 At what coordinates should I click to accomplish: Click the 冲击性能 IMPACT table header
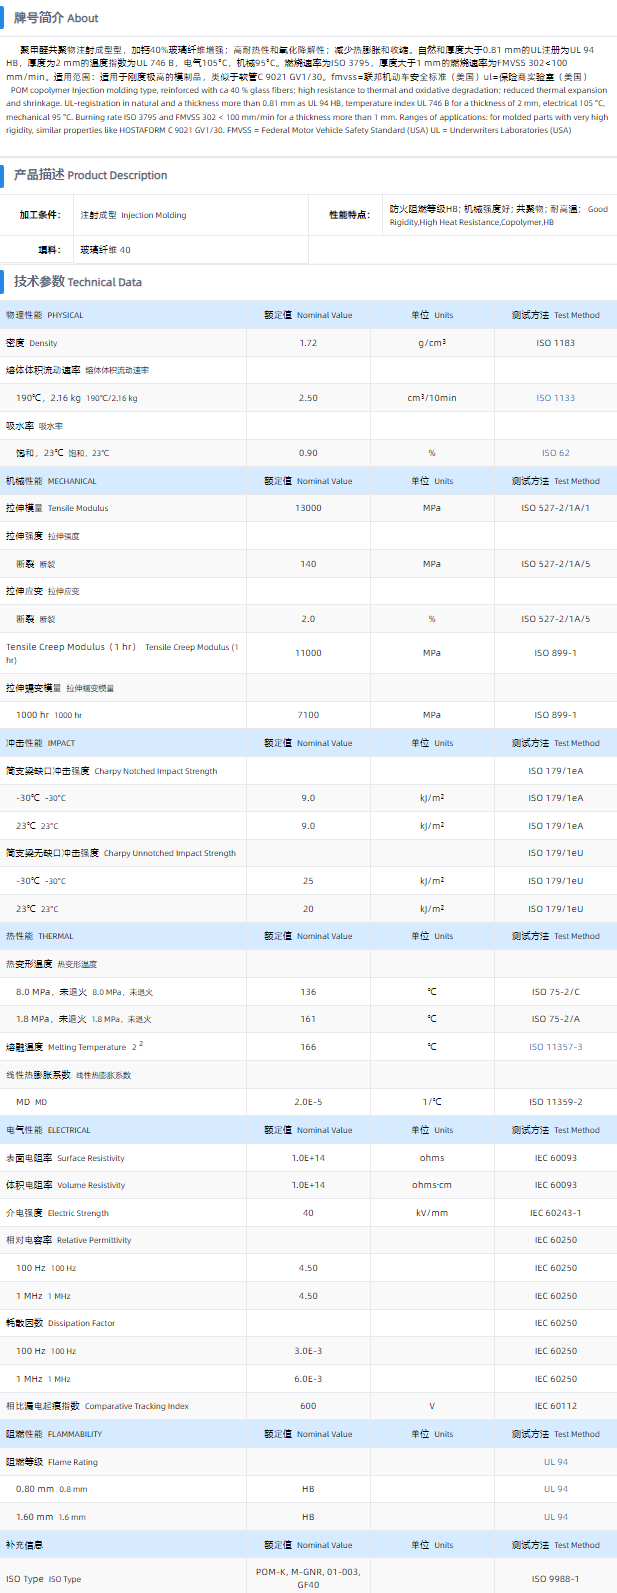pos(40,743)
